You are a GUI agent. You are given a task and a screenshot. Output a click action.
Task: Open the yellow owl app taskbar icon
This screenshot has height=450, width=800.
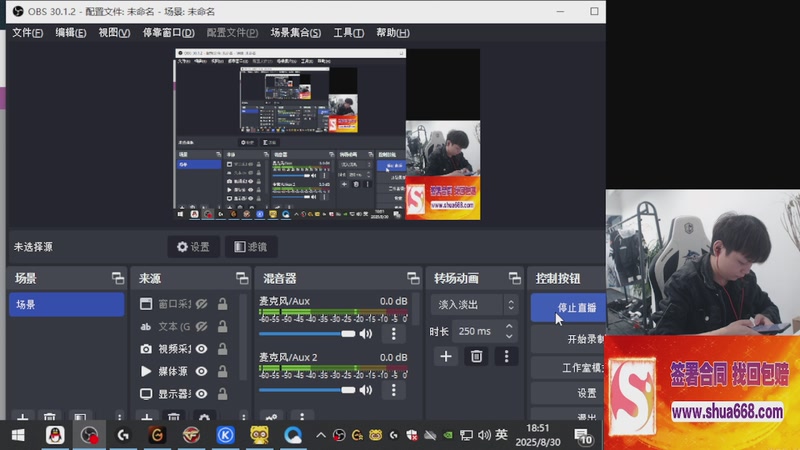pos(259,435)
